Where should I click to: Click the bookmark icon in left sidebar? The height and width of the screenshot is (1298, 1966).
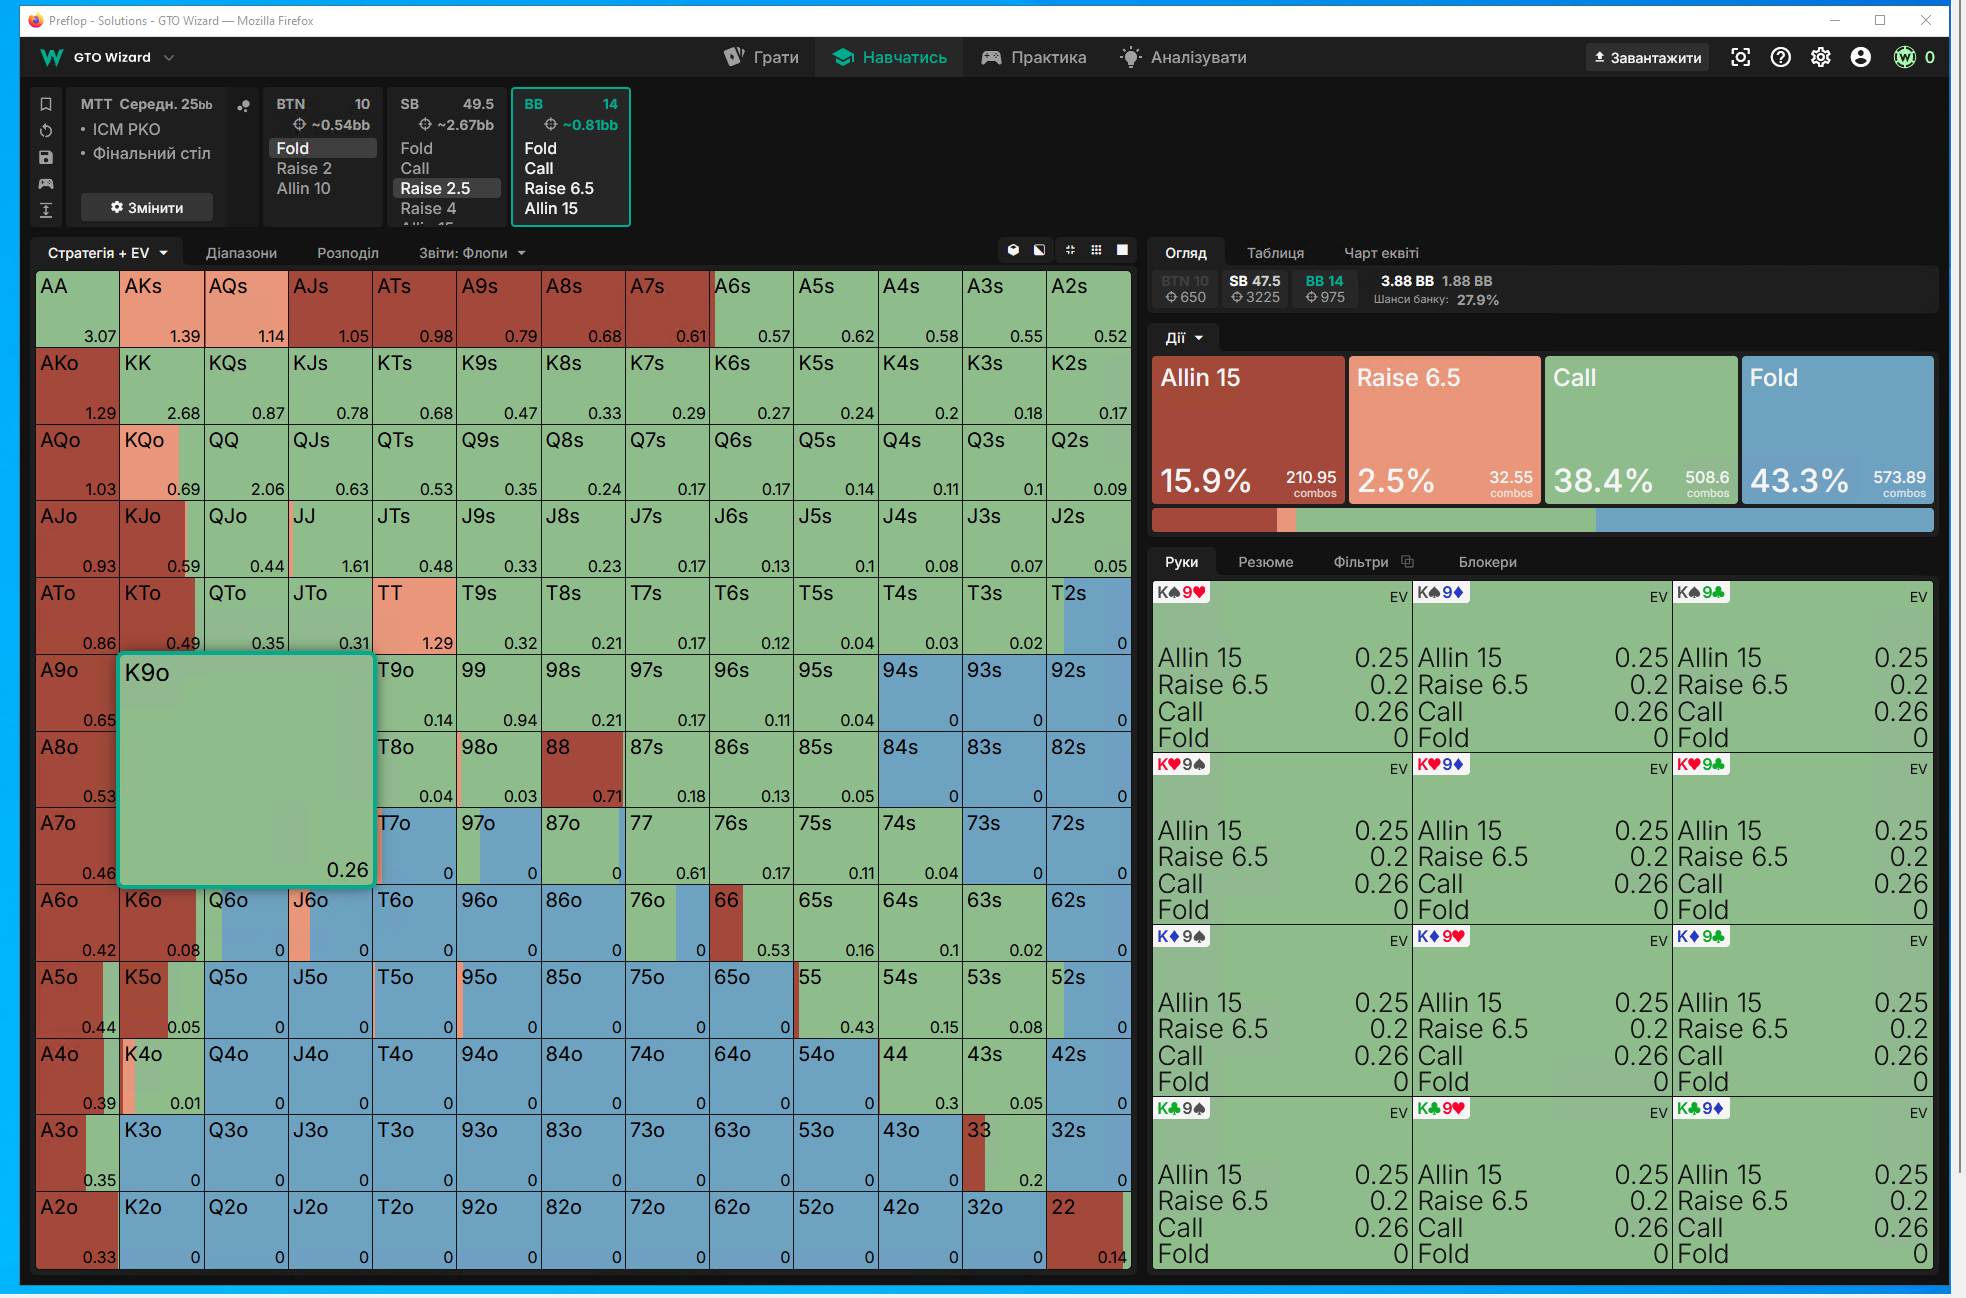46,104
